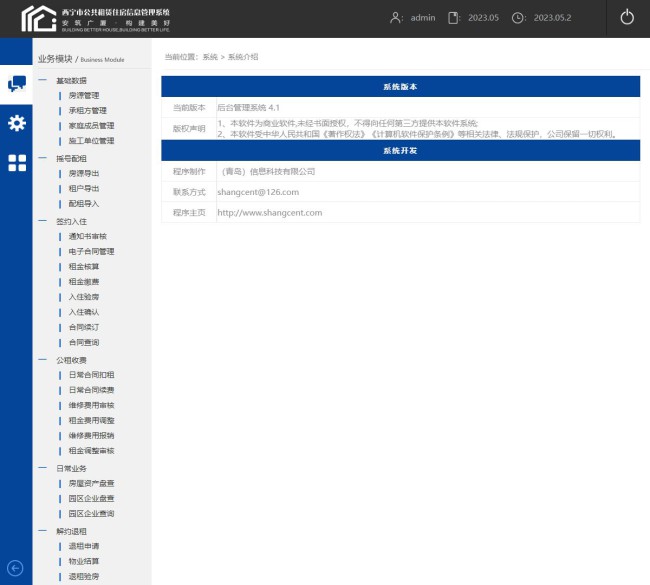Collapse the 签约入住 section
The width and height of the screenshot is (650, 585).
(42, 221)
